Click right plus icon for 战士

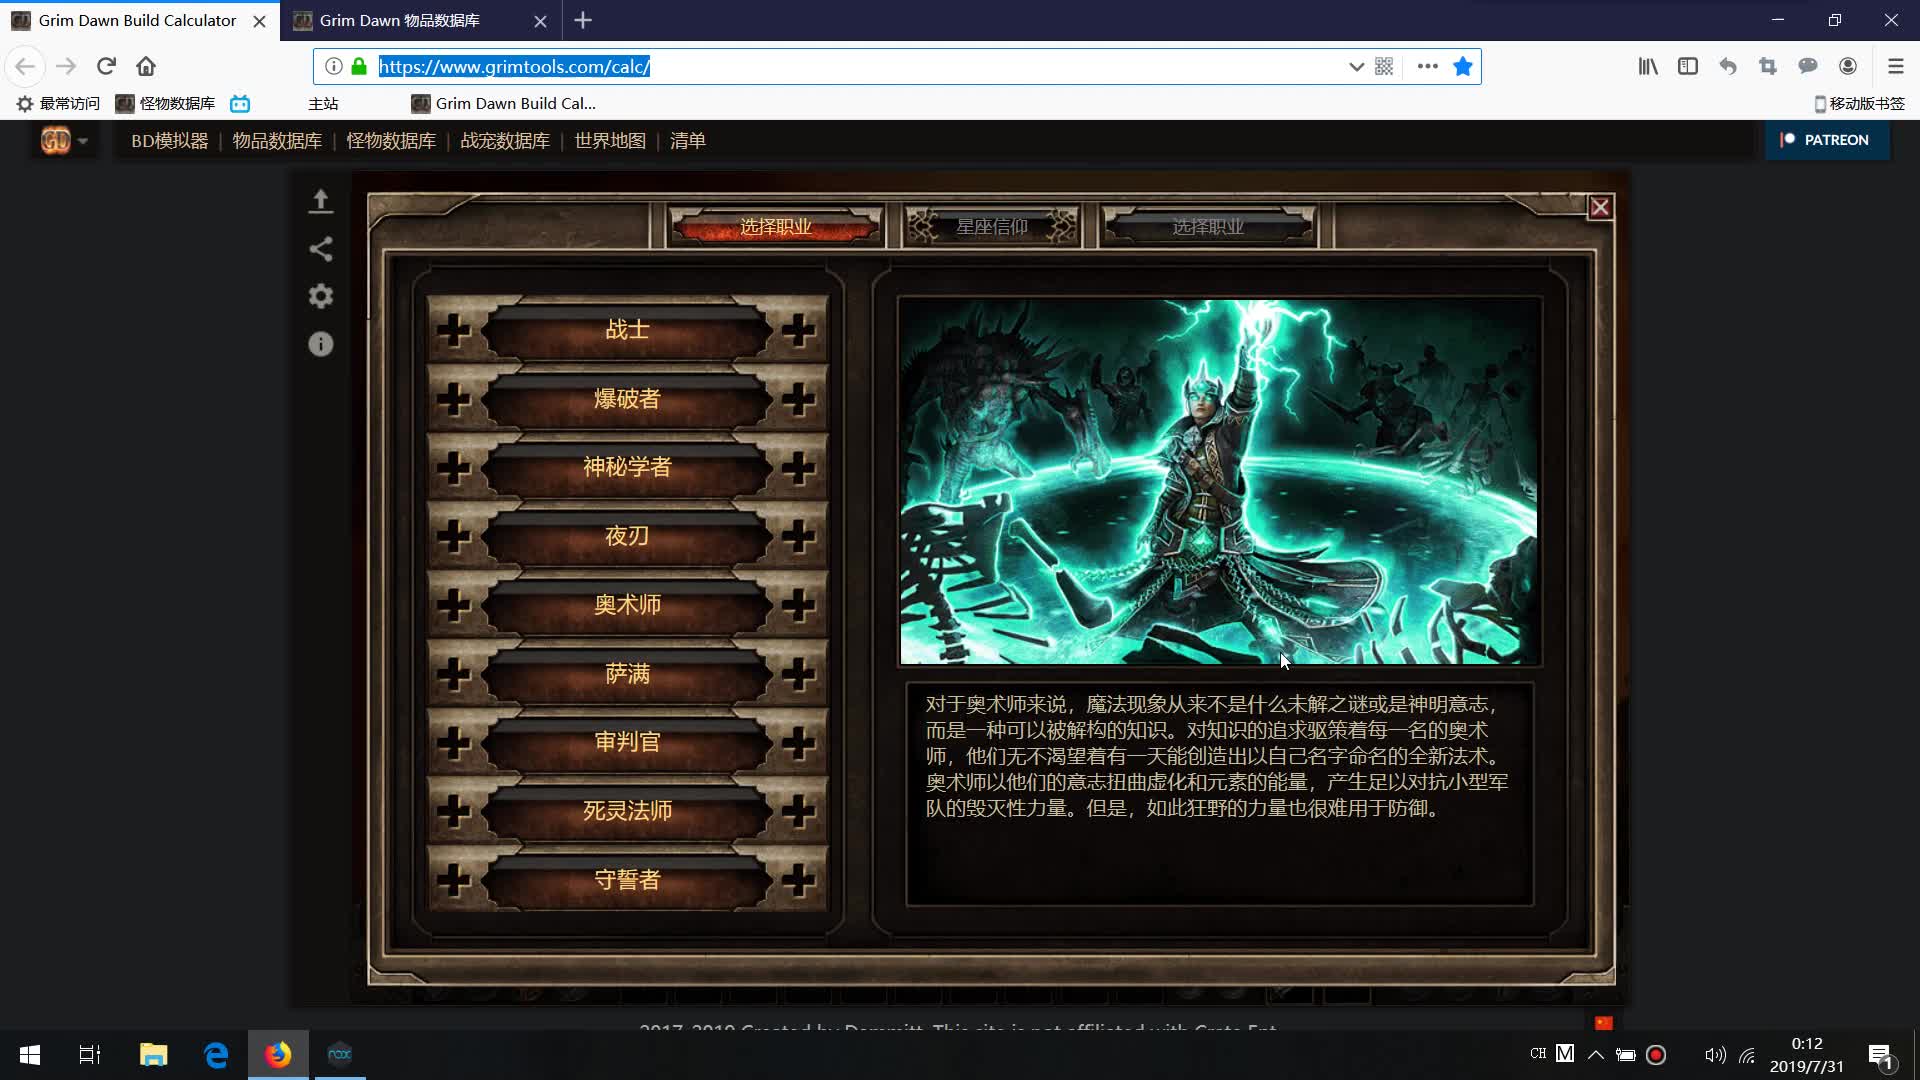click(x=798, y=330)
